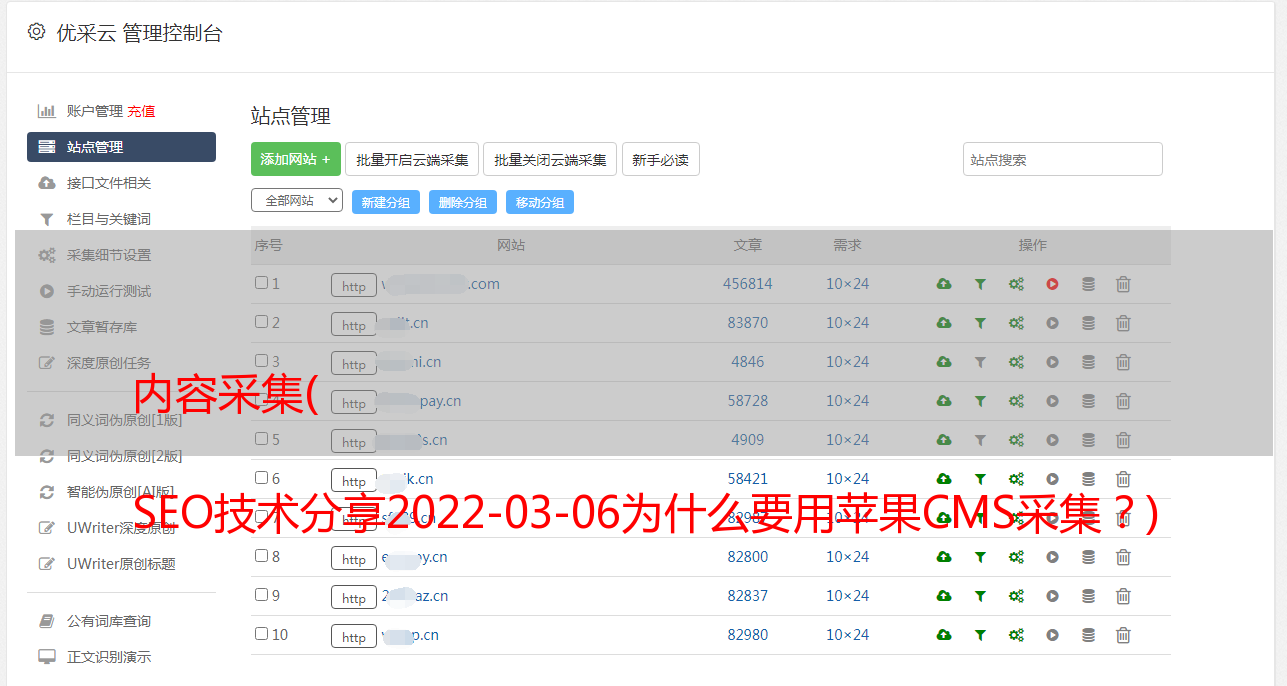Screen dimensions: 1287x686
Task: Click the play icon in row 10
Action: (1052, 635)
